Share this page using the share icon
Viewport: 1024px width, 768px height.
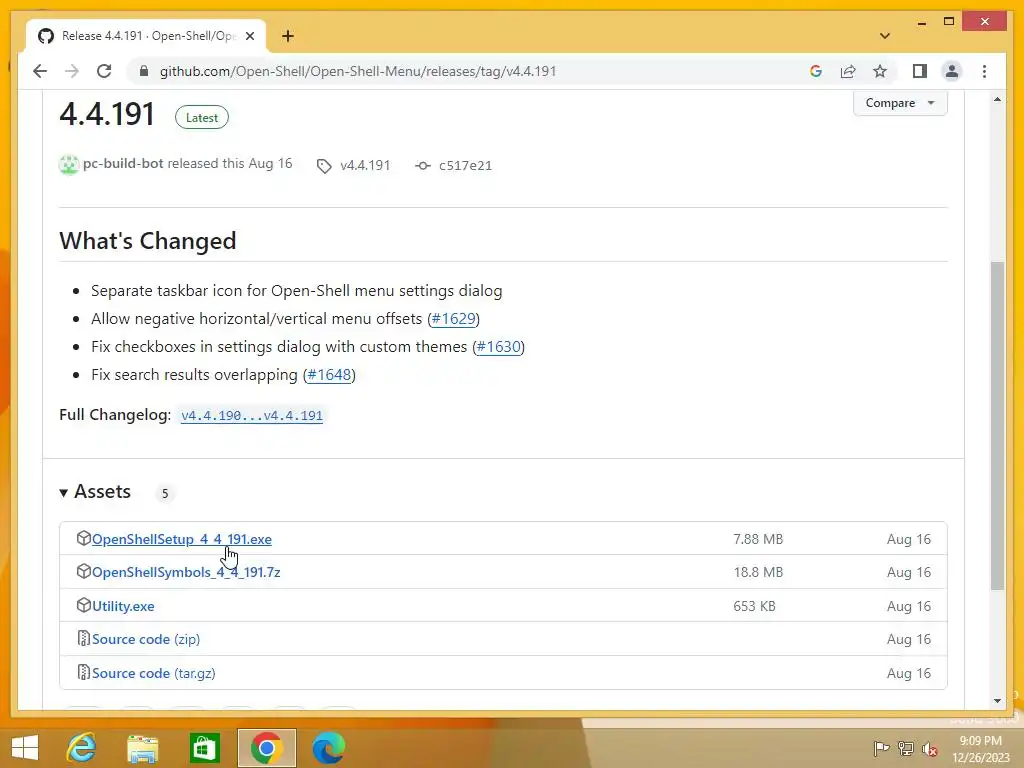click(x=848, y=71)
